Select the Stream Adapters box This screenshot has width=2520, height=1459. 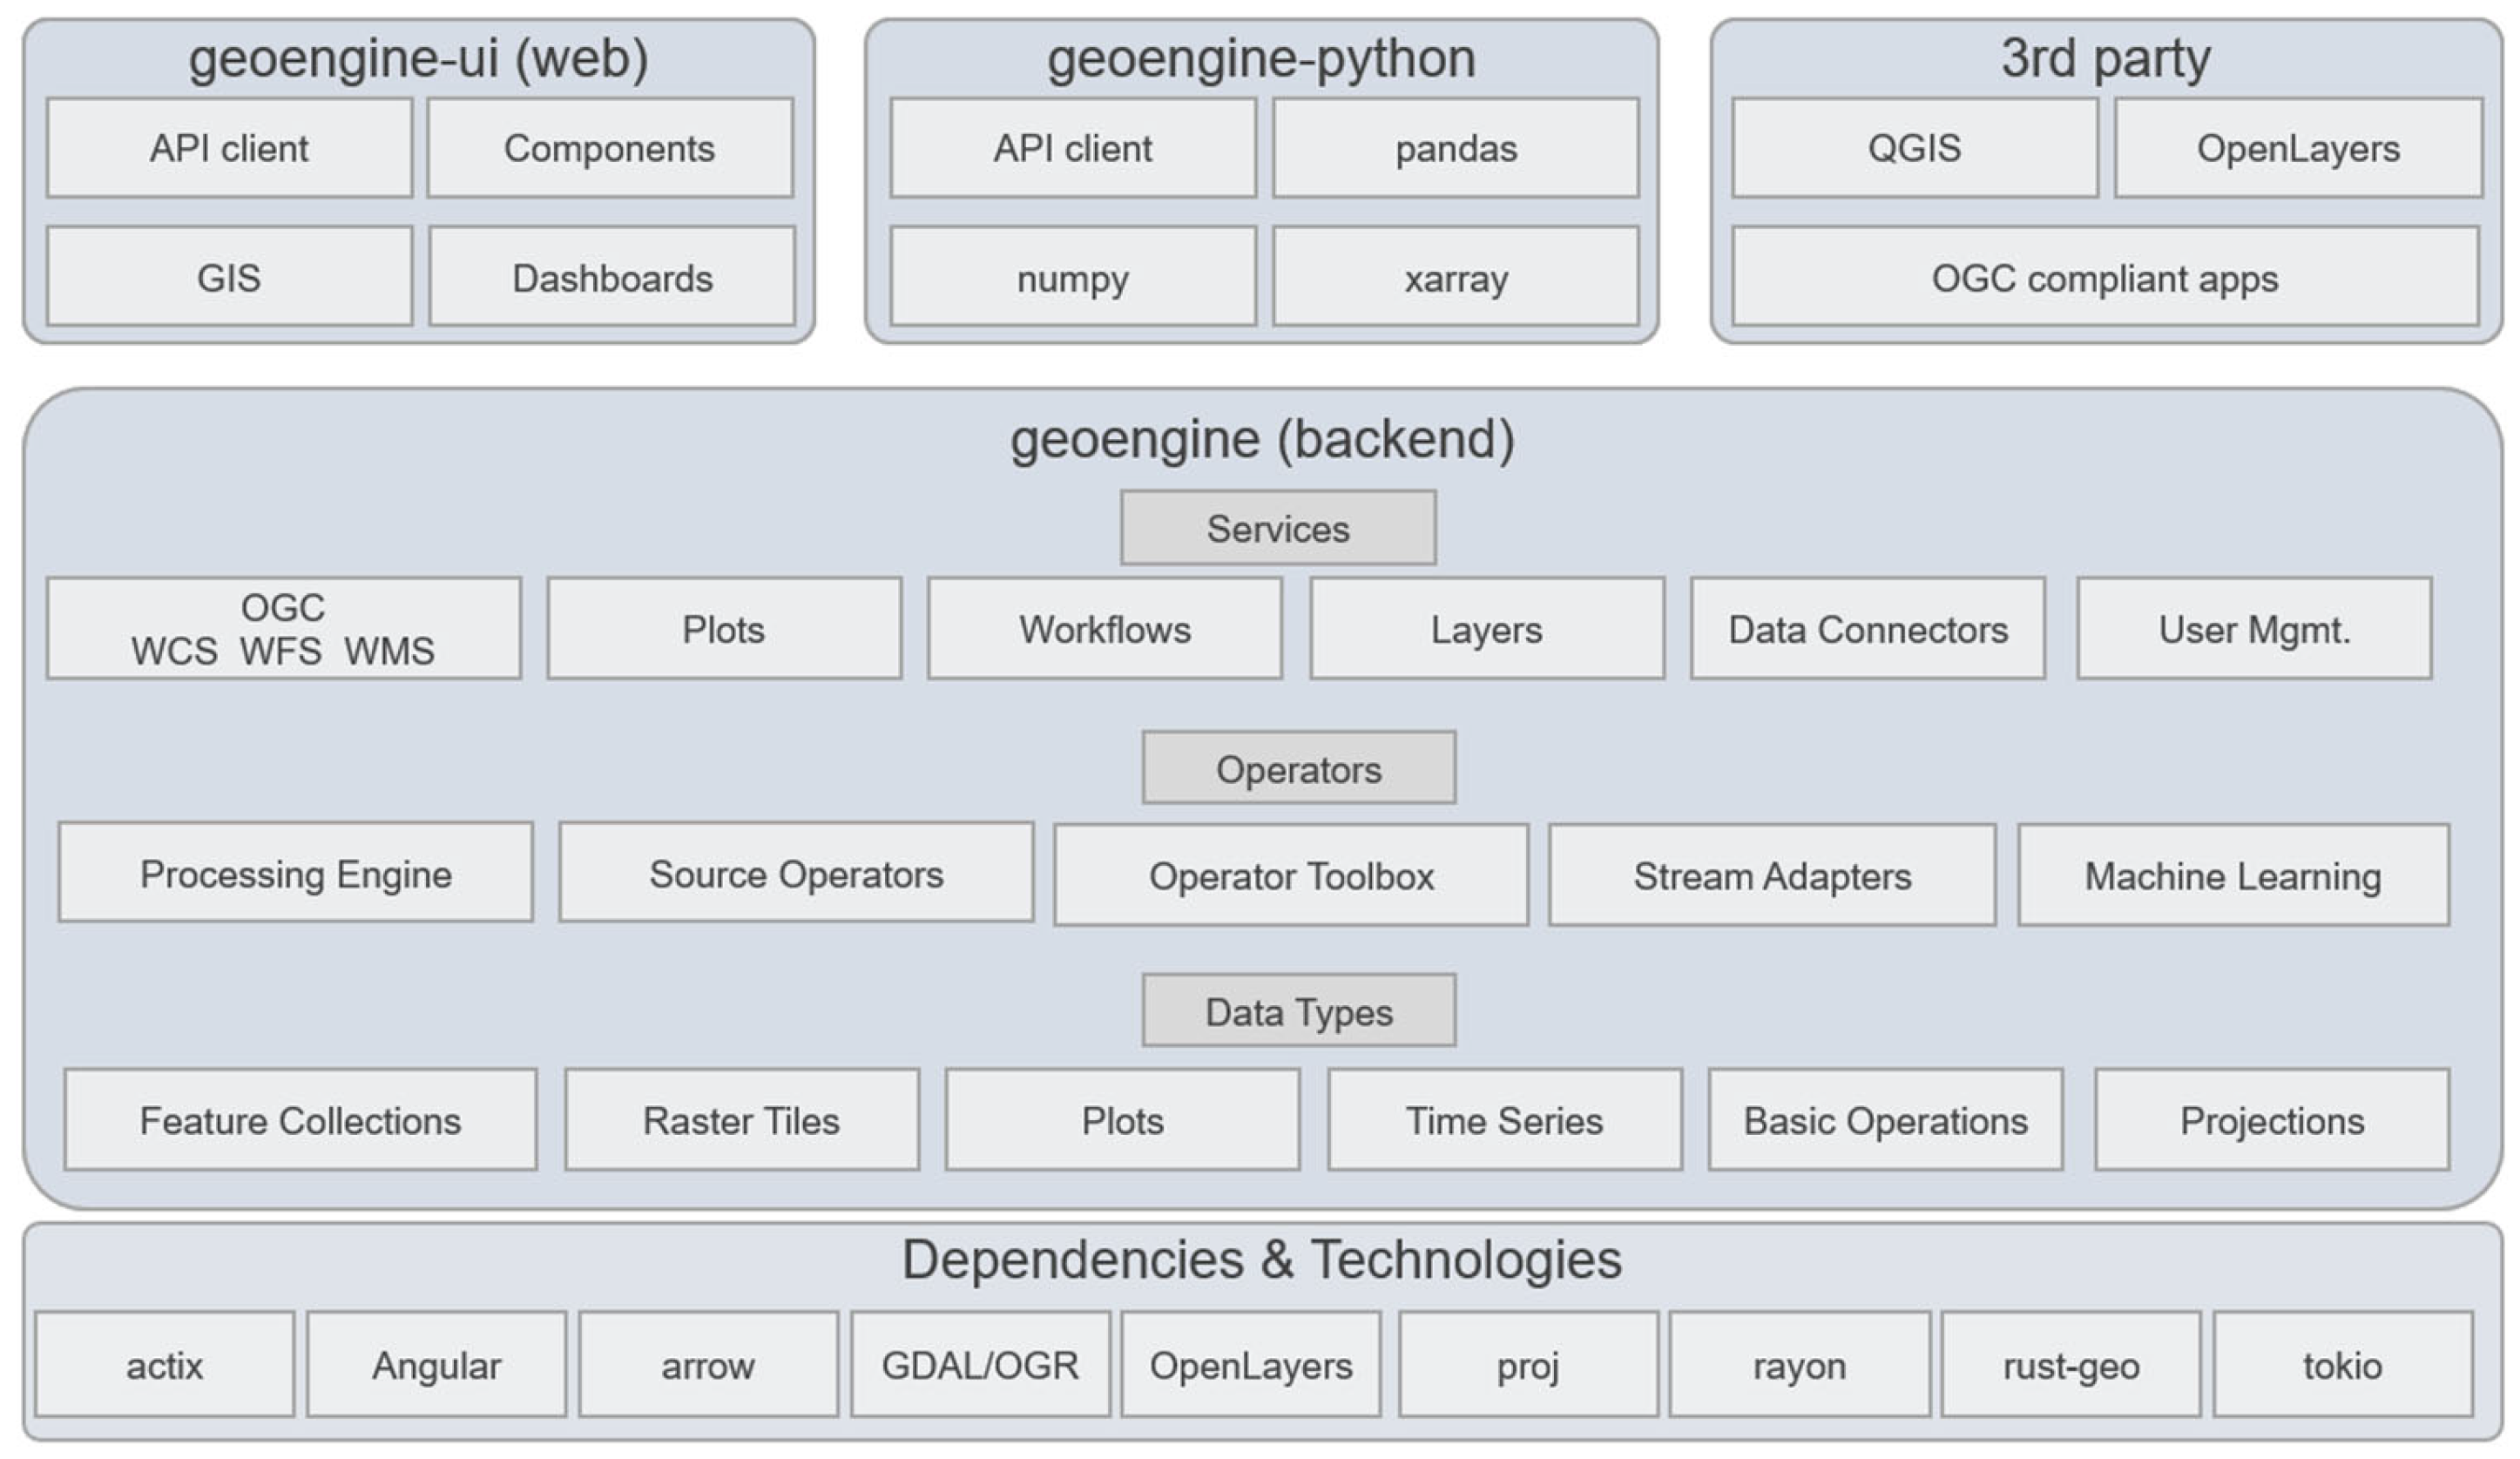pos(1772,875)
